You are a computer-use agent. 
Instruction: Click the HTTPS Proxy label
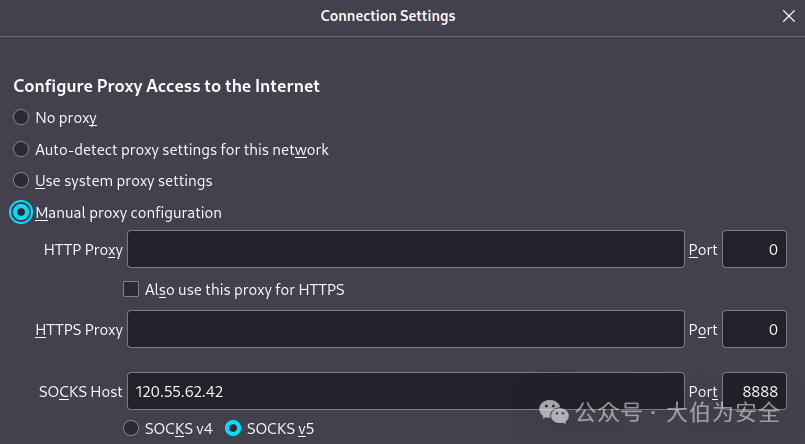point(79,329)
